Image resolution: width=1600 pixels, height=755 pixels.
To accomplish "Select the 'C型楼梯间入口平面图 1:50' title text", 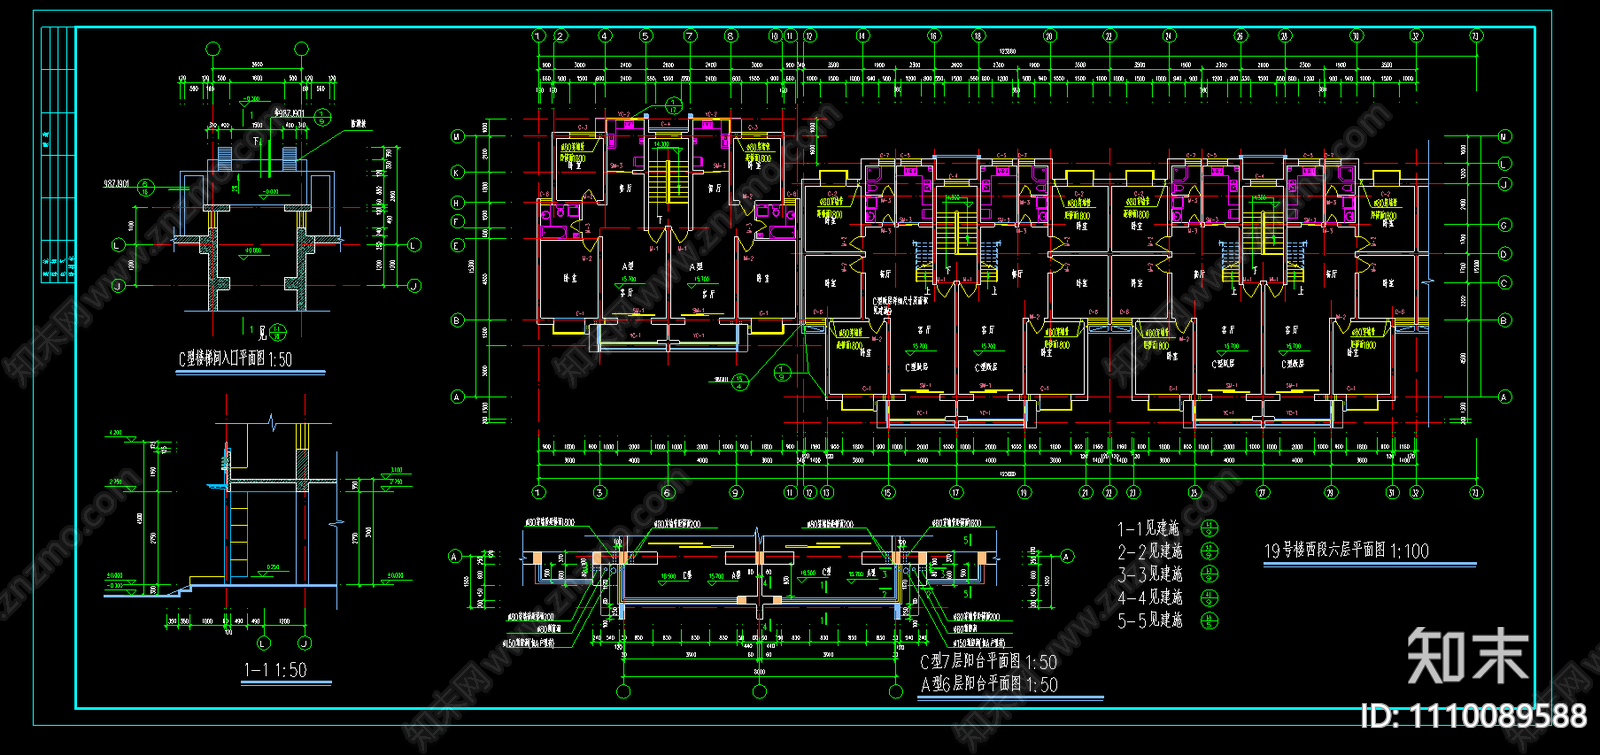I will click(236, 359).
